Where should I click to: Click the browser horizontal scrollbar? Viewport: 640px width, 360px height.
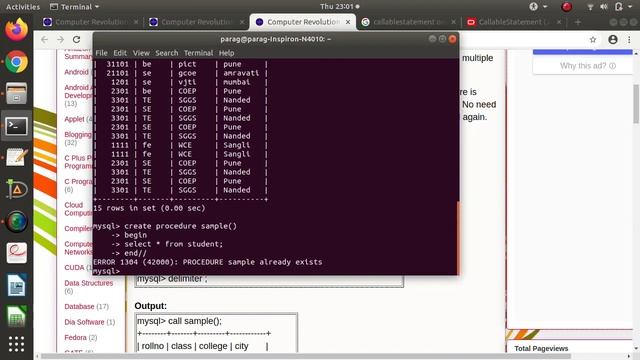[x=306, y=356]
